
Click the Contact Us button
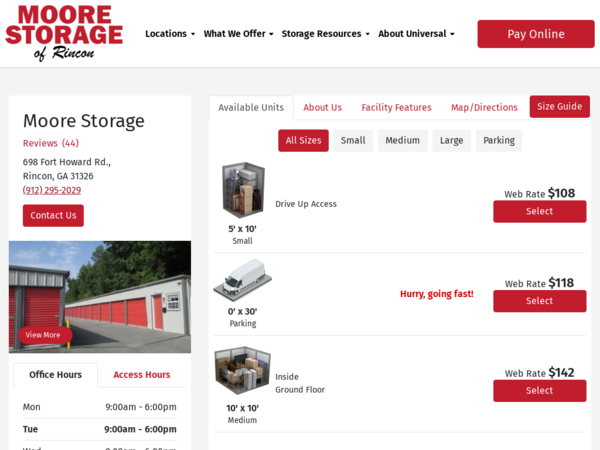[x=53, y=215]
